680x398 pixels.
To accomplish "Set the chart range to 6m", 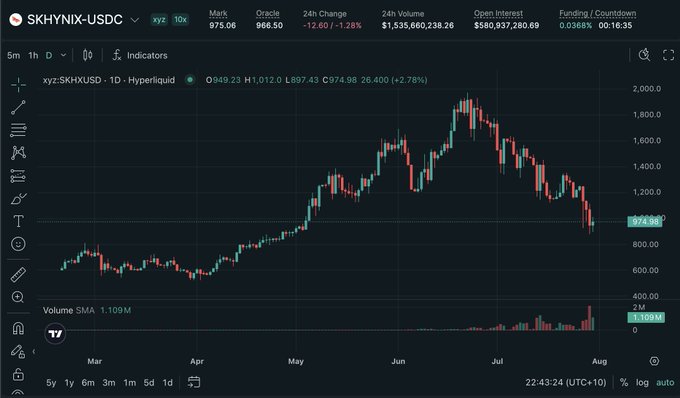I will coord(88,382).
